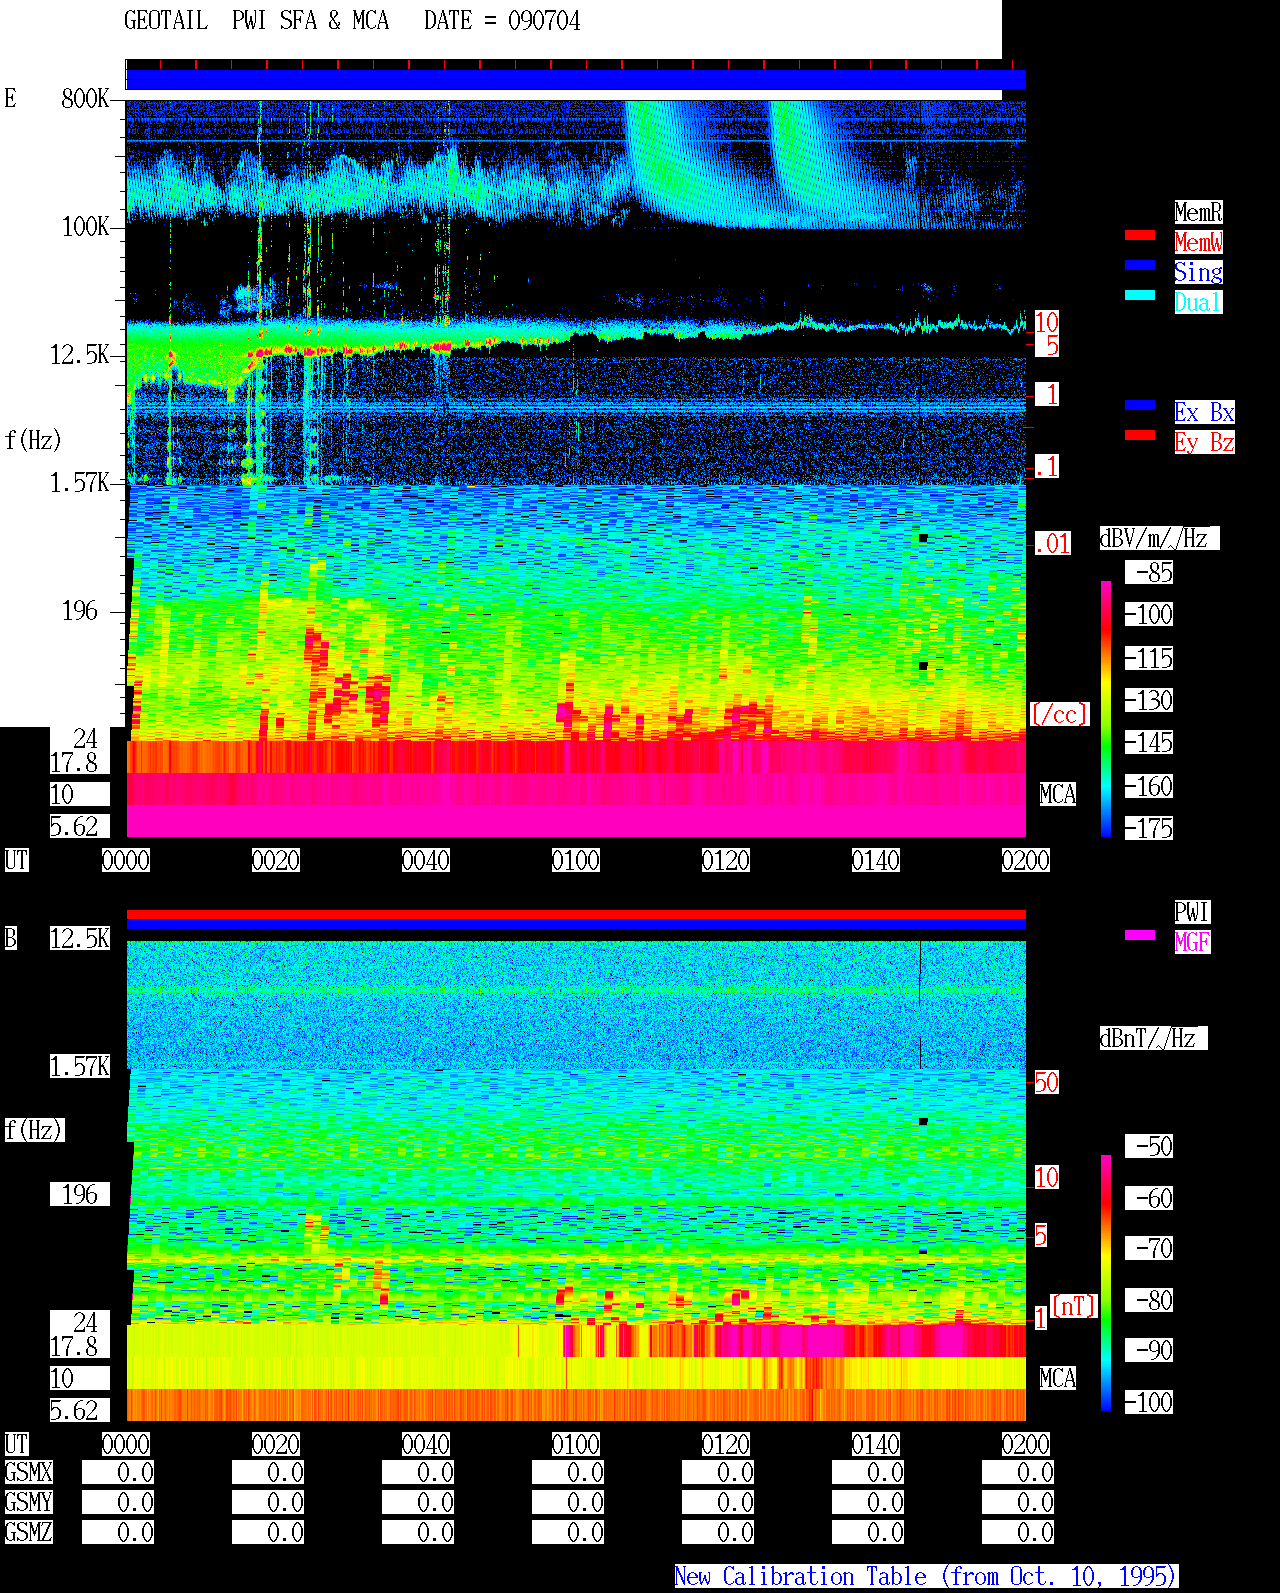Select the MGF legend label
Viewport: 1280px width, 1593px height.
click(x=1192, y=942)
